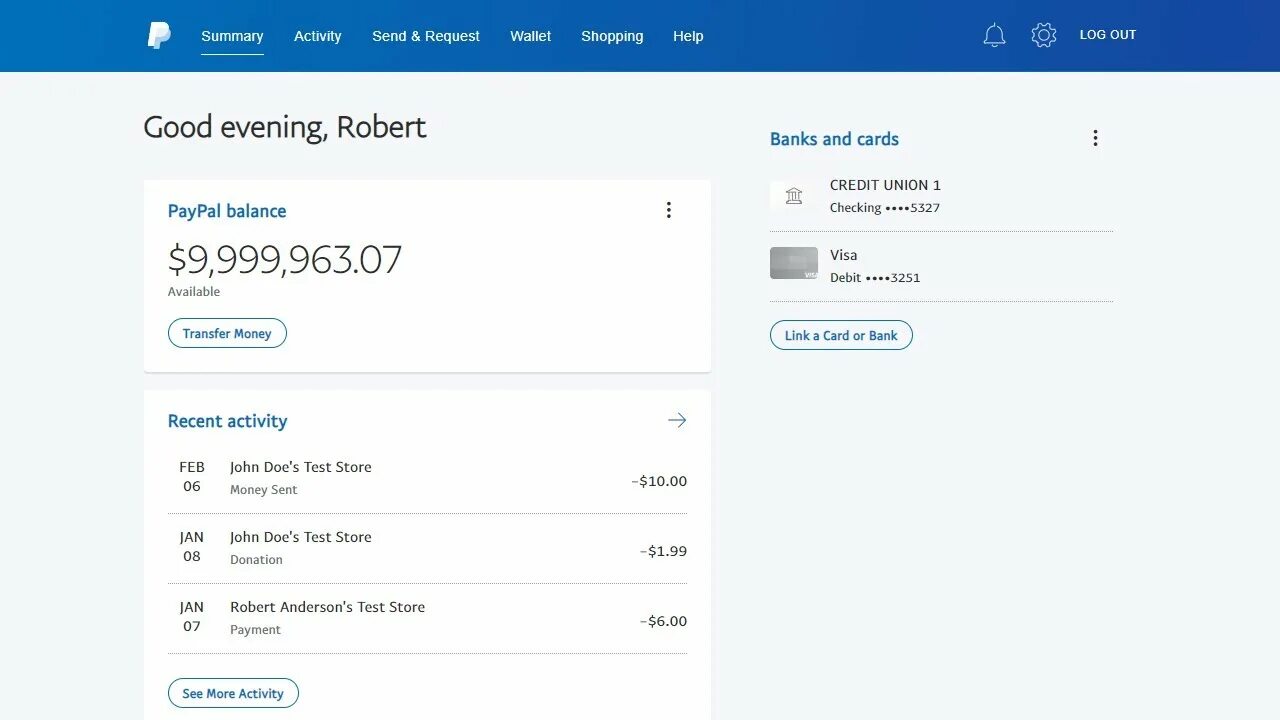Click See More Activity
Viewport: 1280px width, 720px height.
(x=233, y=692)
